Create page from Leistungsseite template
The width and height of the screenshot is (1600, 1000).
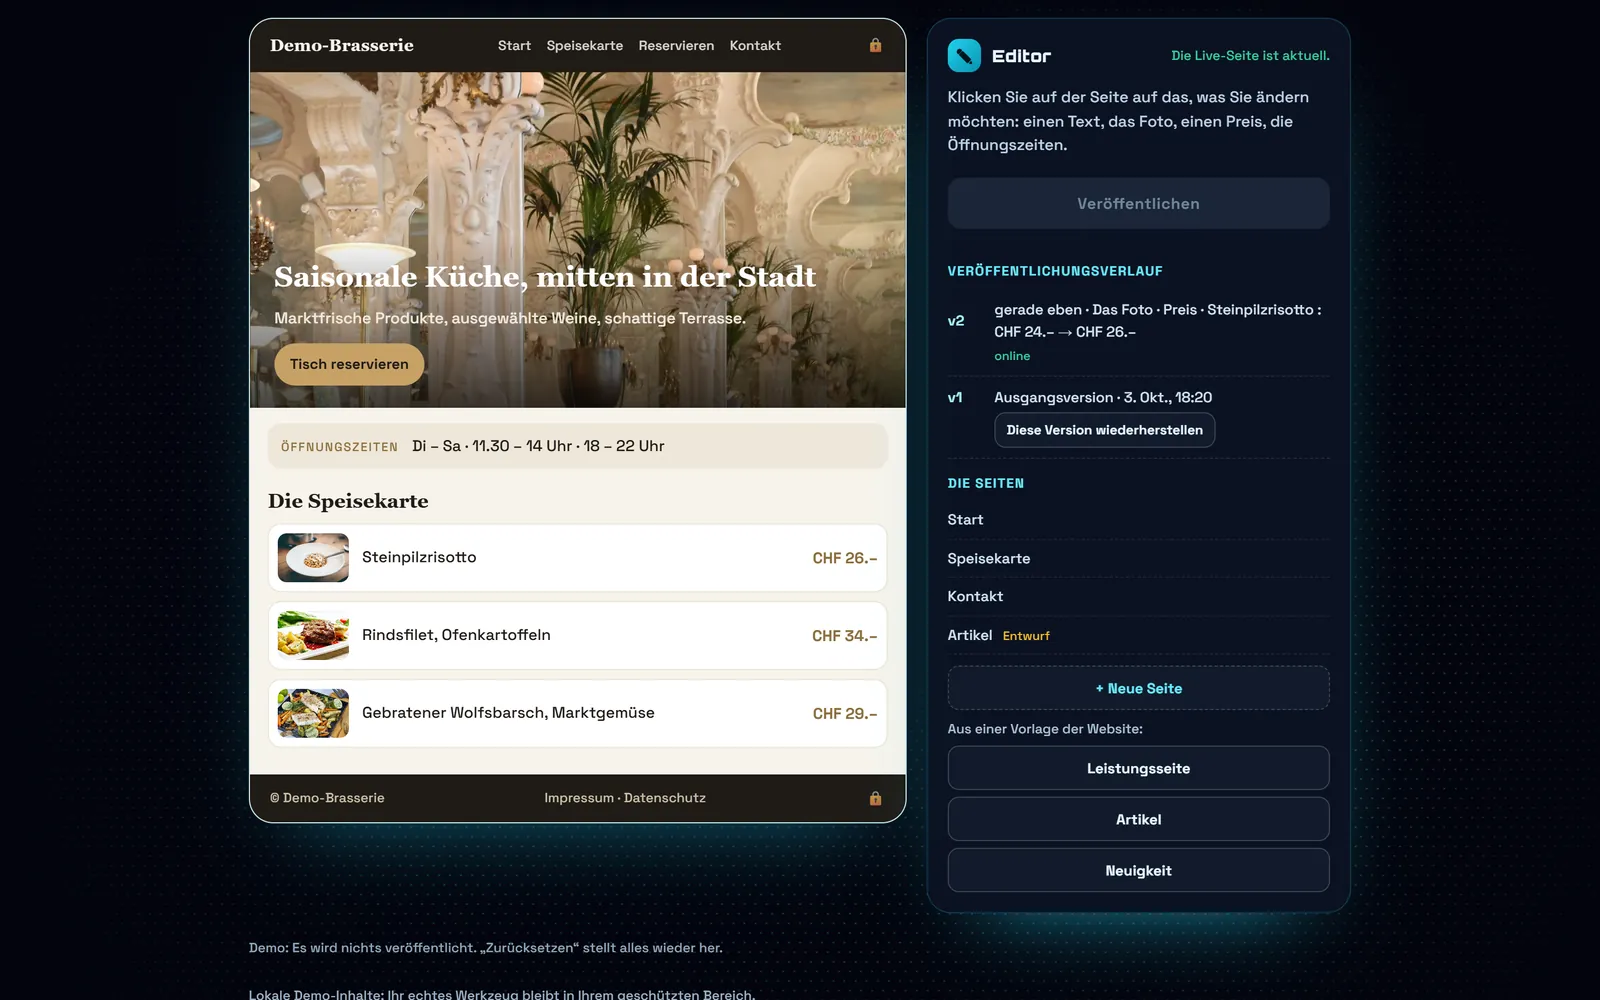1138,768
